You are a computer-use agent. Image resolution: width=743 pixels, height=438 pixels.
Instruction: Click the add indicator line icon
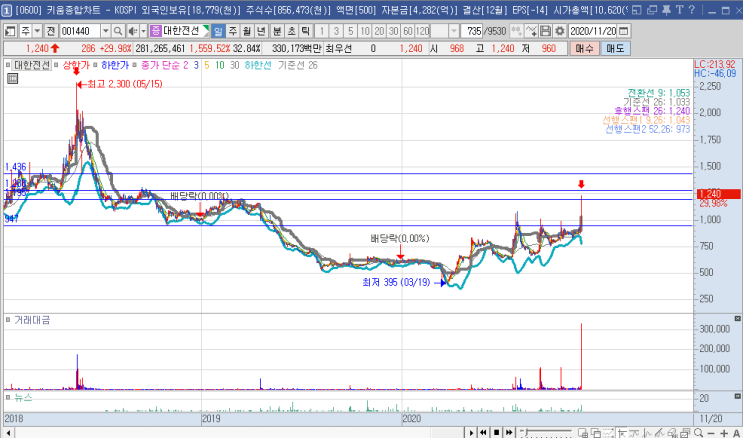(x=531, y=31)
